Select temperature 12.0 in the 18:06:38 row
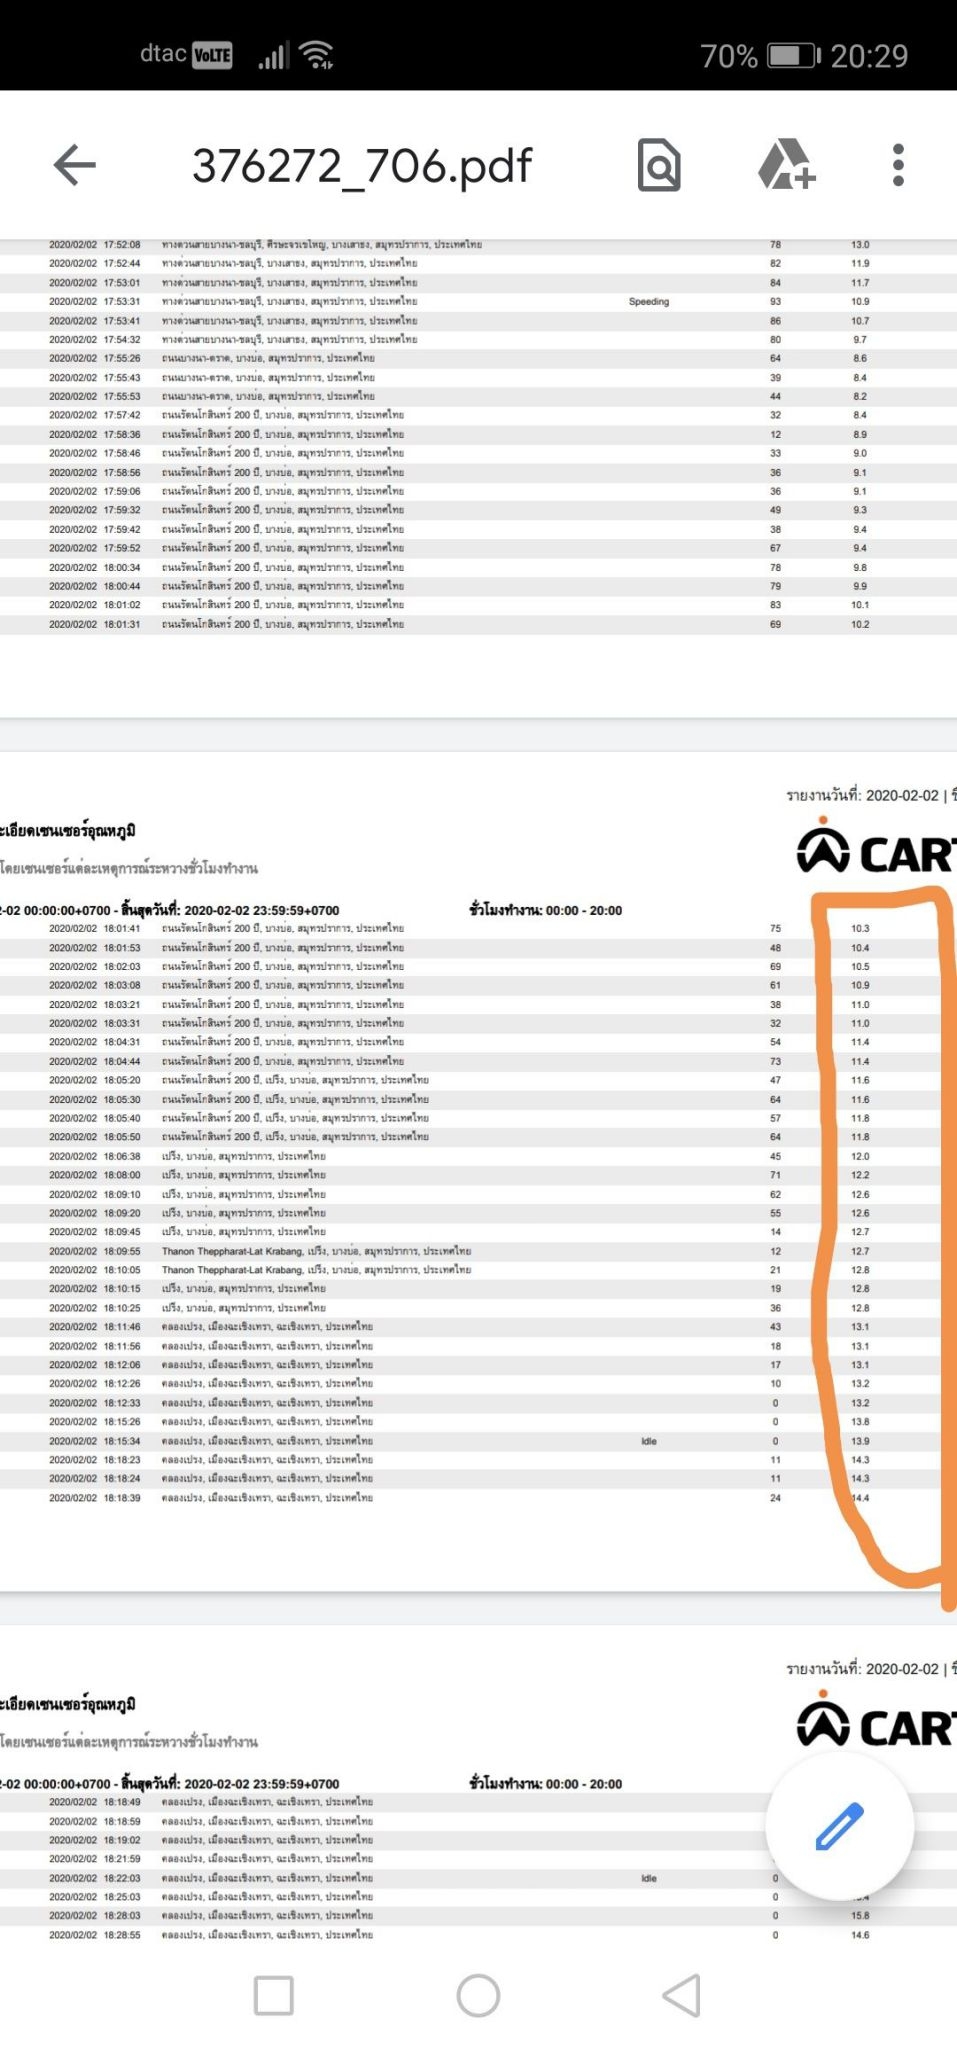The height and width of the screenshot is (2048, 957). pos(860,1156)
